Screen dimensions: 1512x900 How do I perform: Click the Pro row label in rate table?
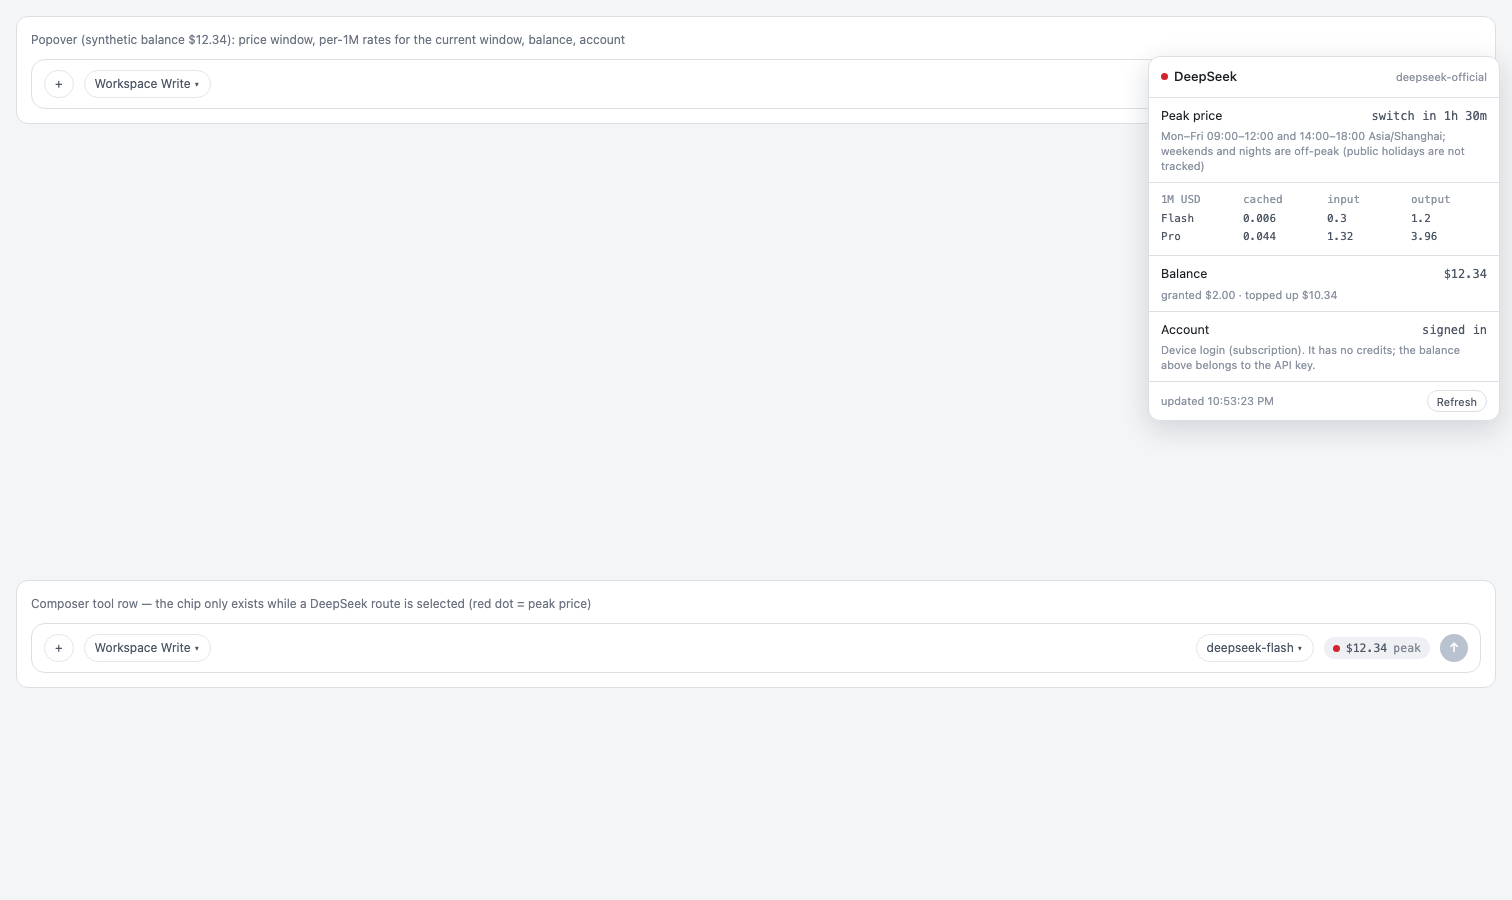click(x=1171, y=236)
